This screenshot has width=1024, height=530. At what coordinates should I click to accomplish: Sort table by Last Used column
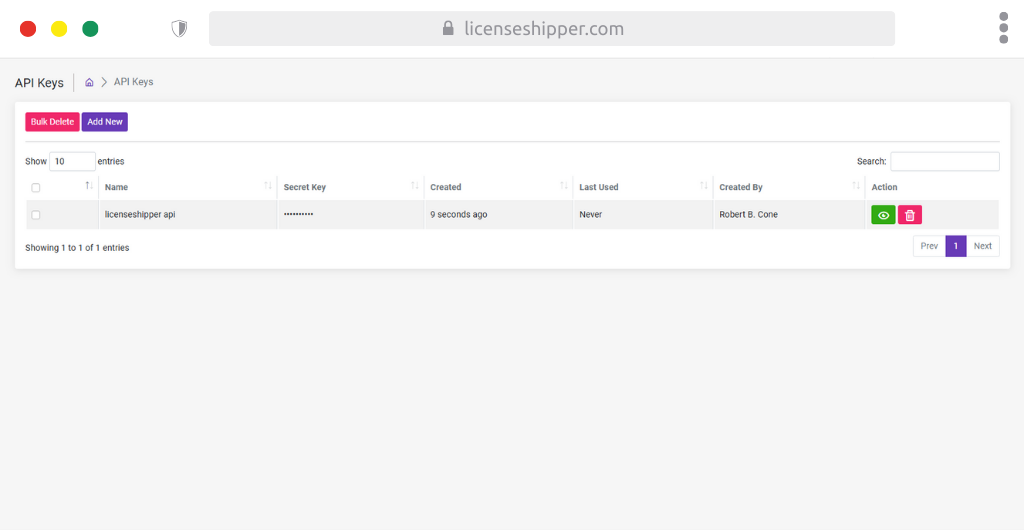704,187
